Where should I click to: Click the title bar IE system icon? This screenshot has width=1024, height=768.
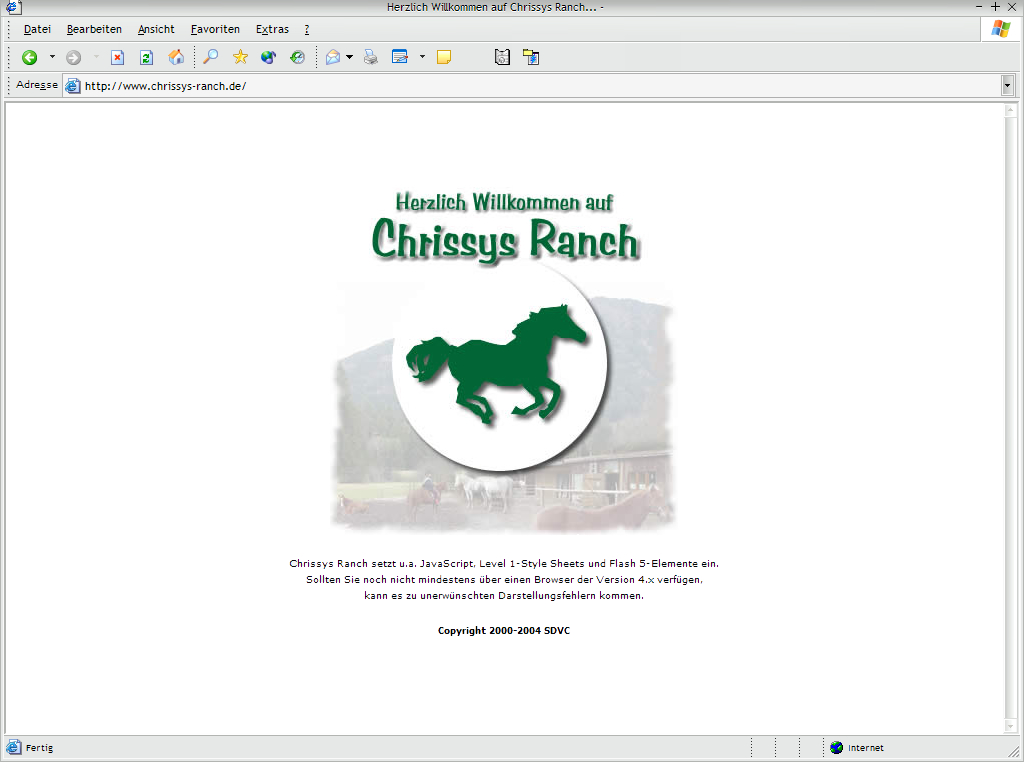(x=14, y=8)
